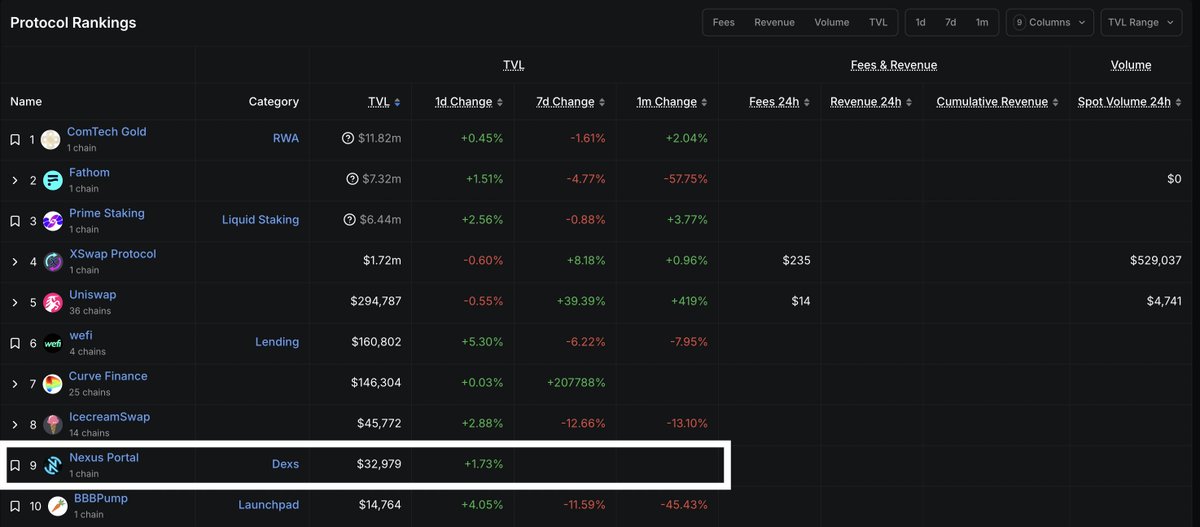The height and width of the screenshot is (527, 1200).
Task: Open XSwap Protocol link
Action: [112, 254]
